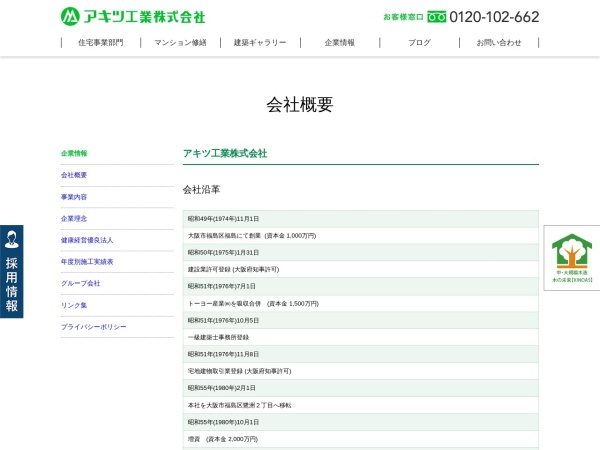Select the 本社を大阪市福島区鷺洲 移転 row
The image size is (600, 450).
coord(361,405)
